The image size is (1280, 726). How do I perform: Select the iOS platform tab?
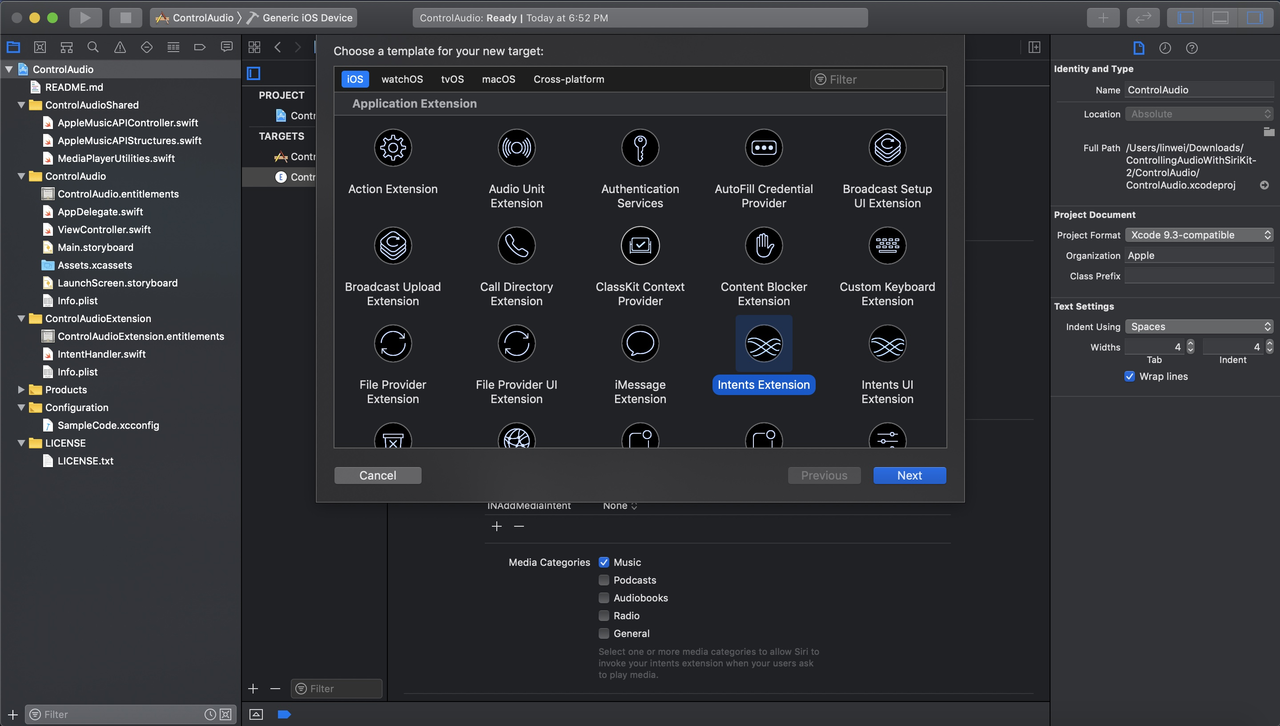pos(355,79)
